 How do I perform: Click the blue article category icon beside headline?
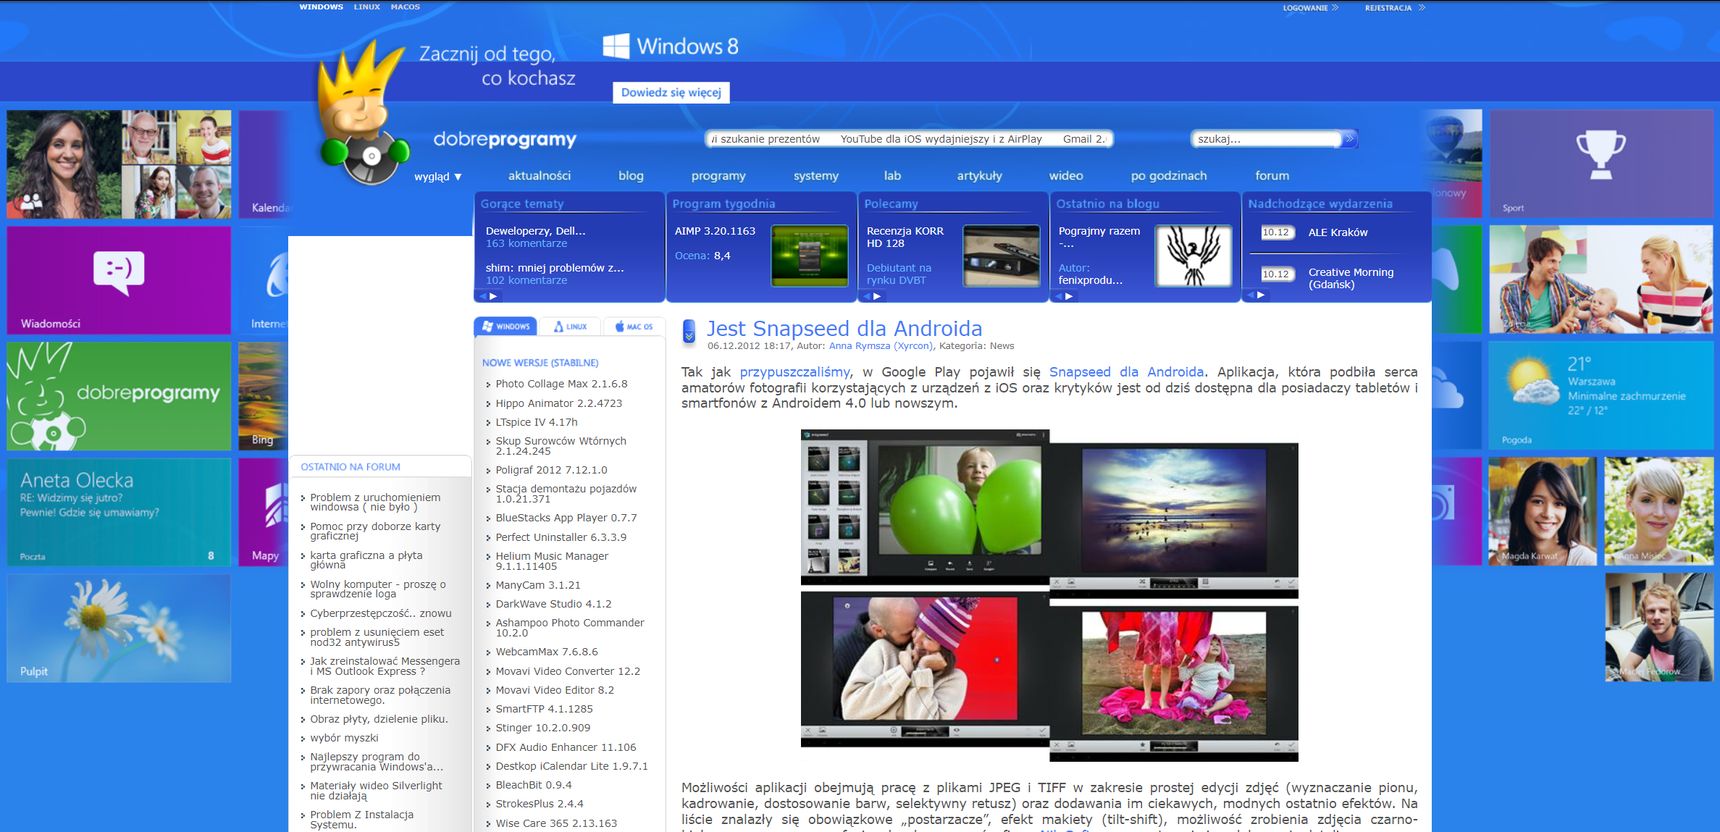point(688,331)
